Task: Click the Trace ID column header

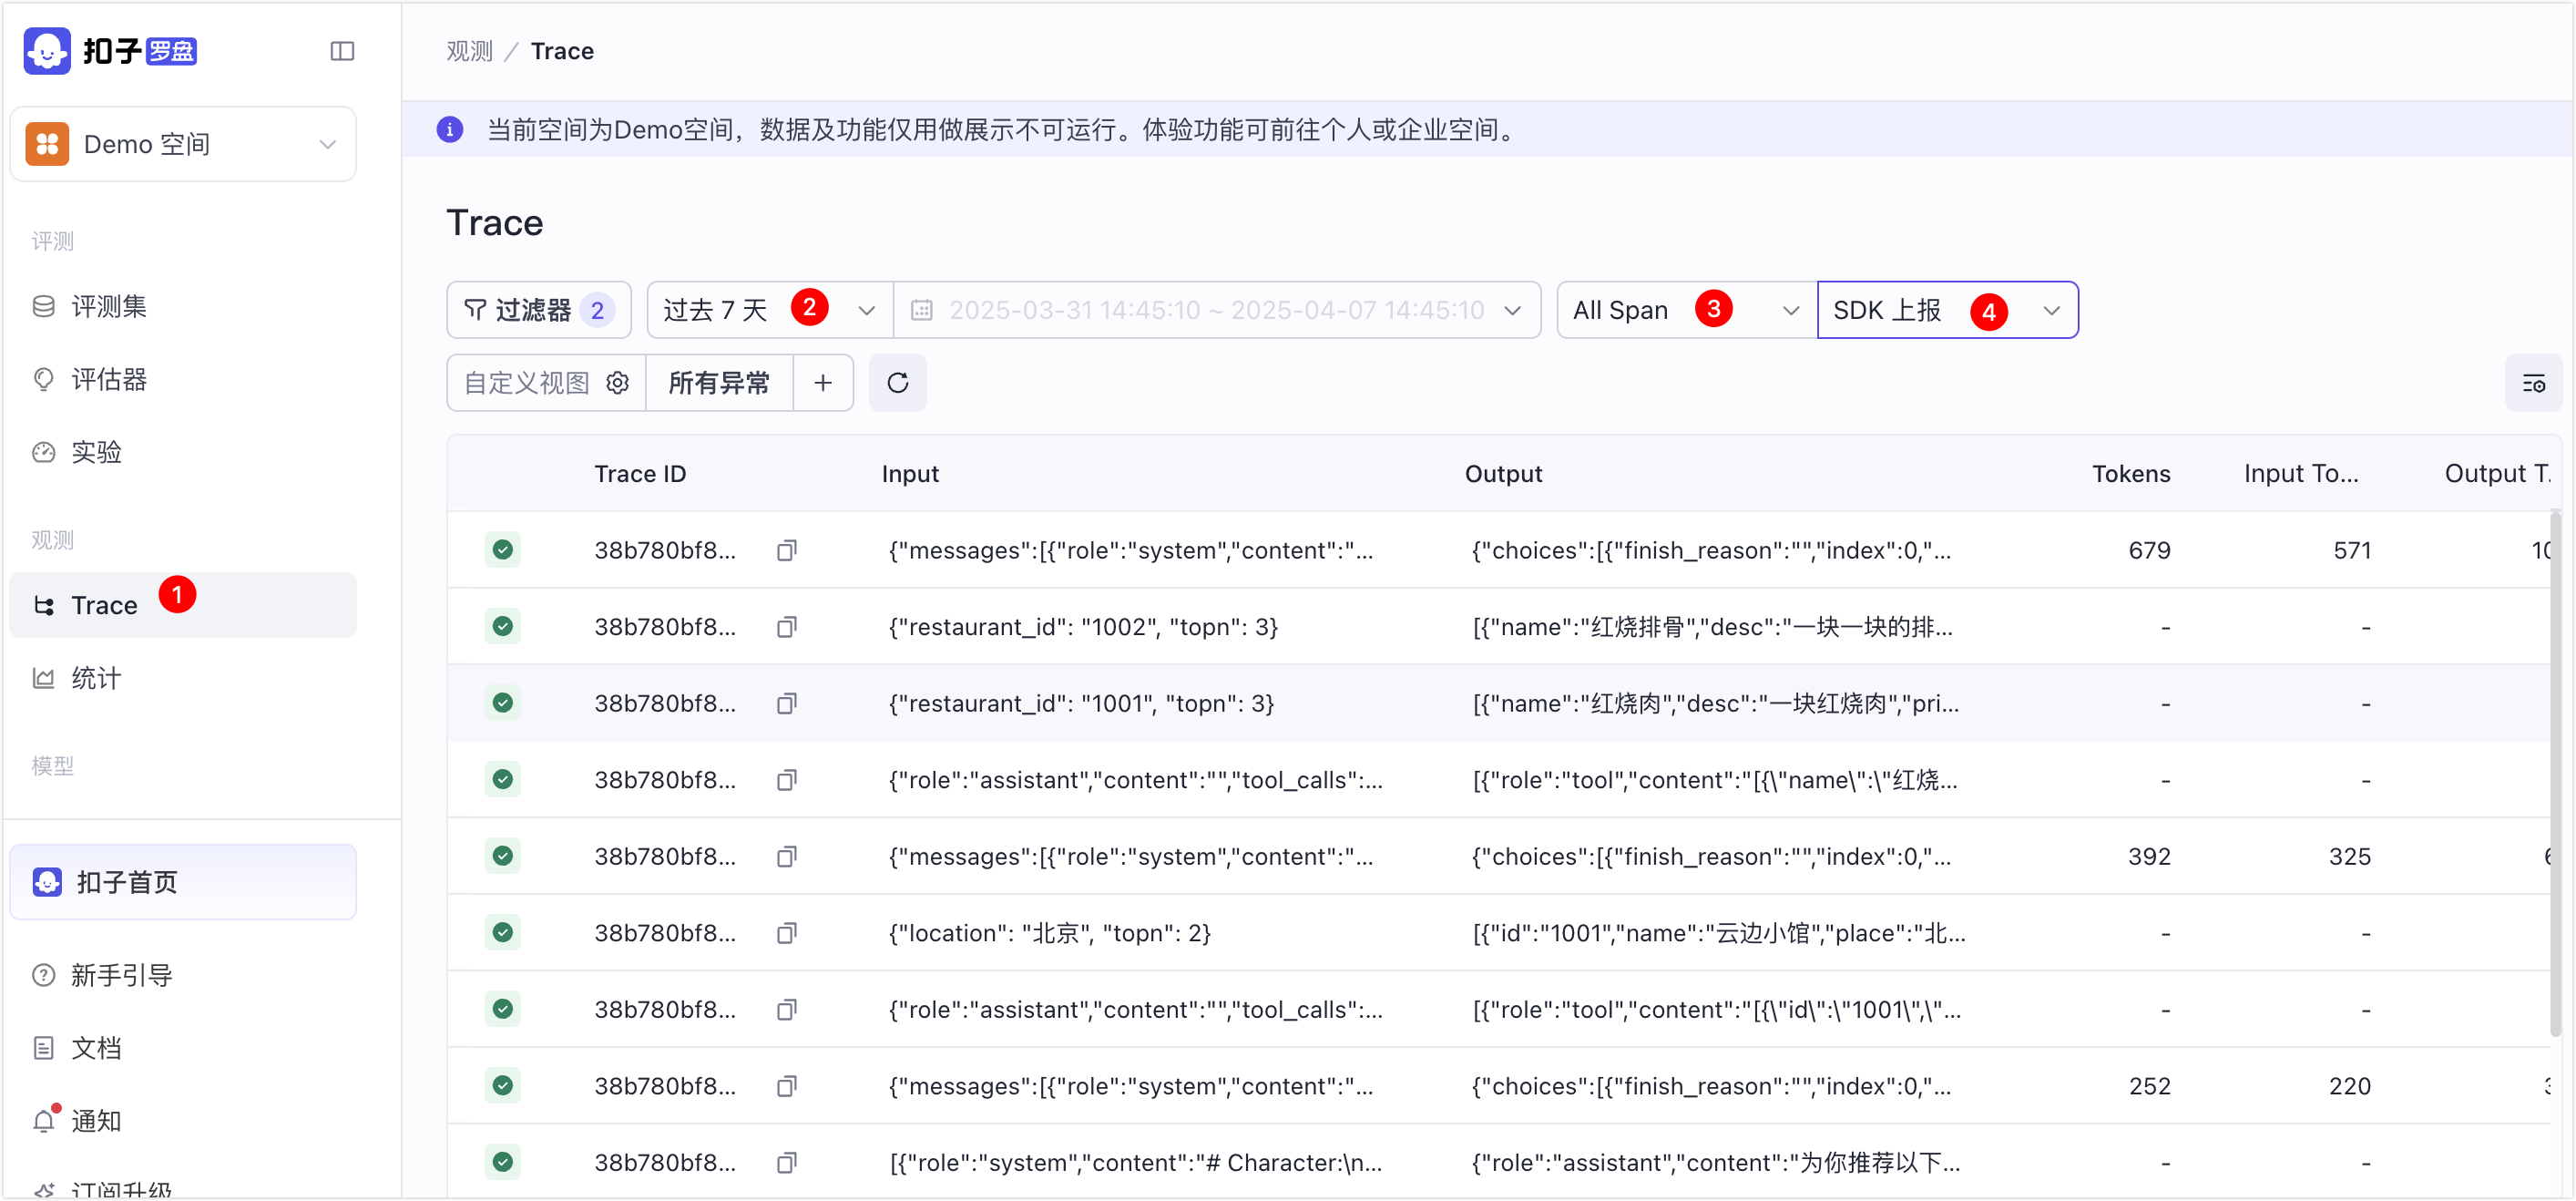Action: (640, 474)
